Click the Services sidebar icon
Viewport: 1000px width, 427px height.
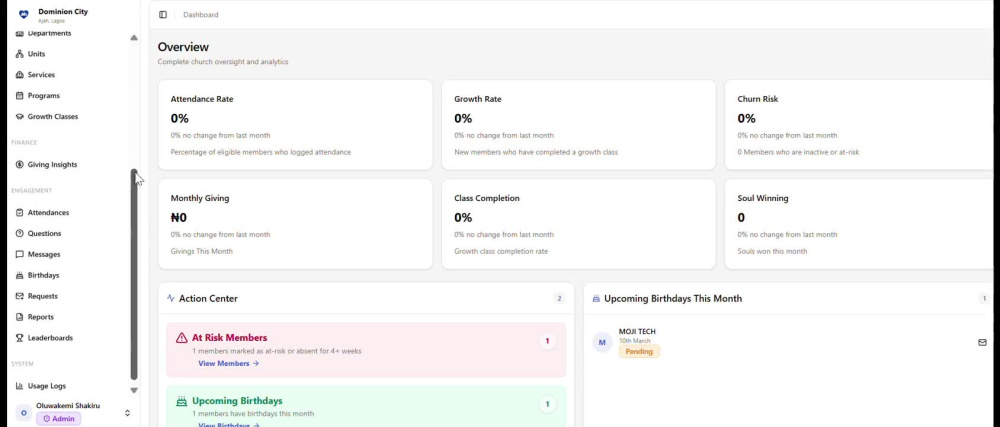pos(20,75)
